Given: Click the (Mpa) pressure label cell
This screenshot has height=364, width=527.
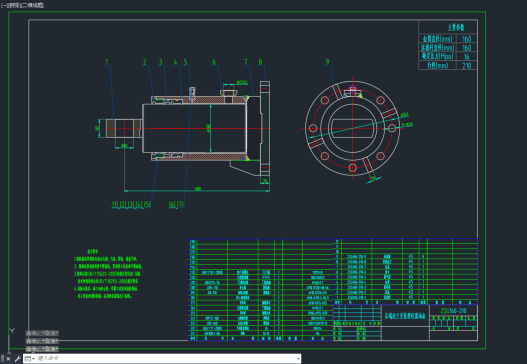Looking at the screenshot, I should click(438, 56).
